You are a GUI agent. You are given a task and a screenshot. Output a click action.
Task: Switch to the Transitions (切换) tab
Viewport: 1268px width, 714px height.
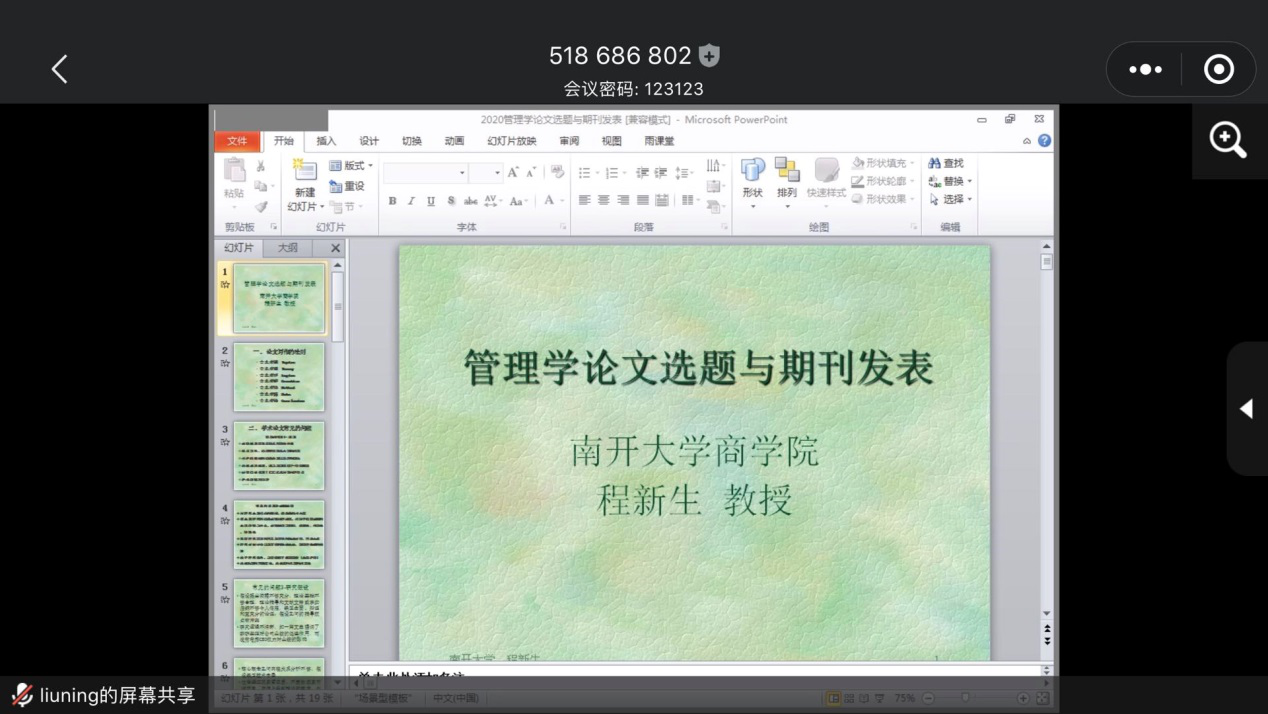pyautogui.click(x=412, y=141)
